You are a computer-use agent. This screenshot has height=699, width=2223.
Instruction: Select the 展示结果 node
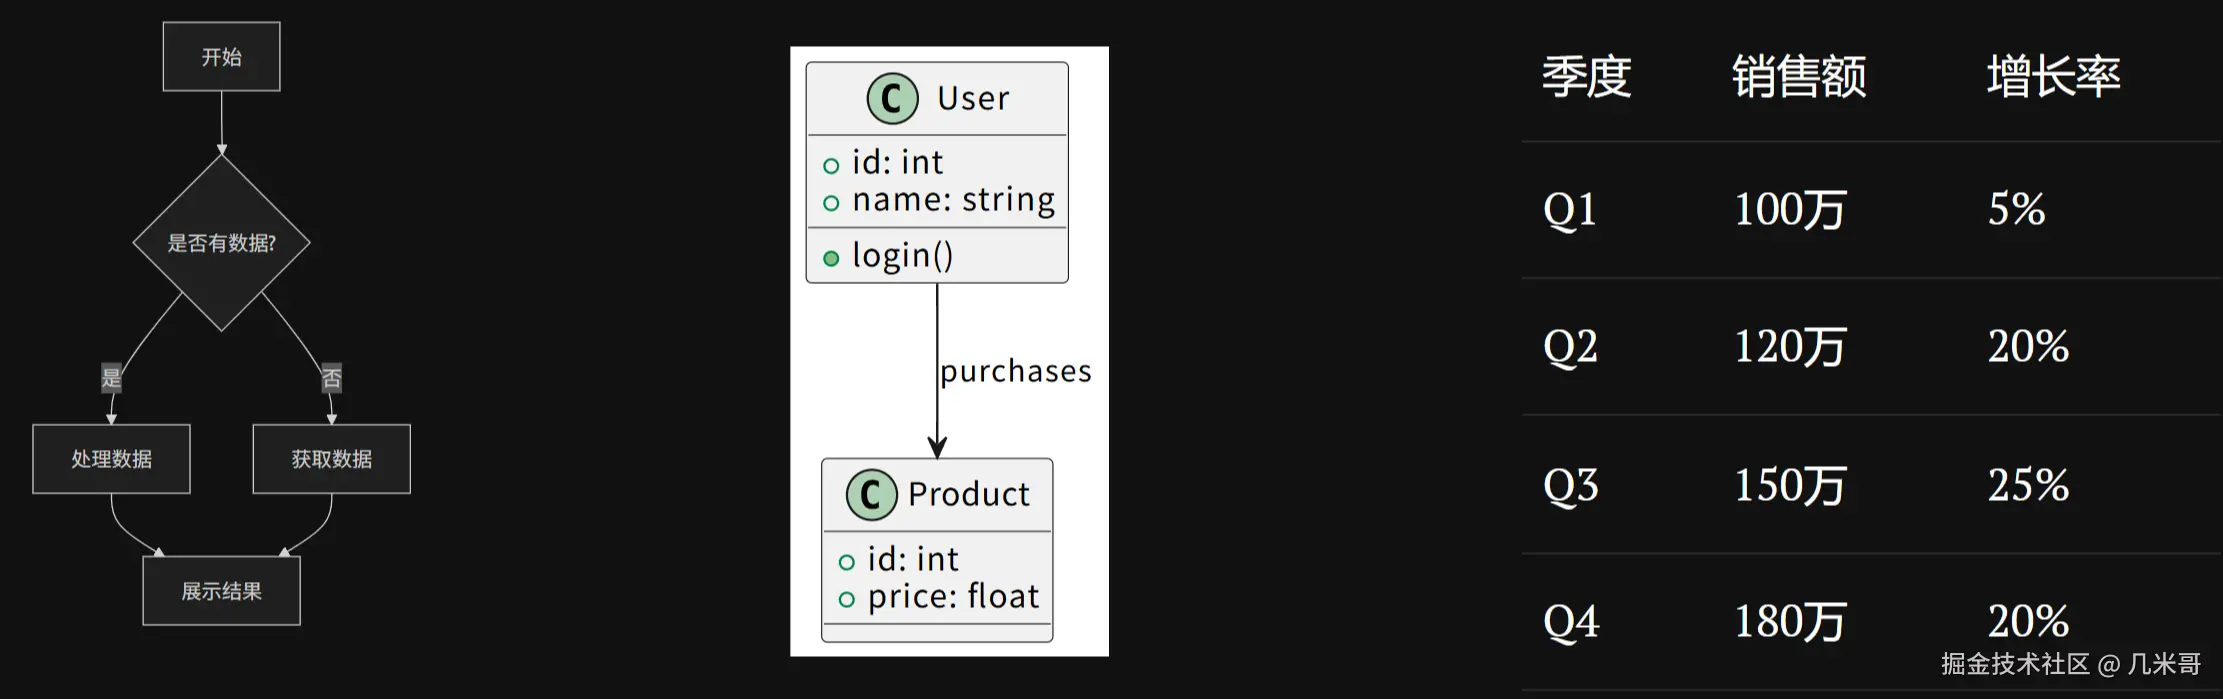point(221,591)
